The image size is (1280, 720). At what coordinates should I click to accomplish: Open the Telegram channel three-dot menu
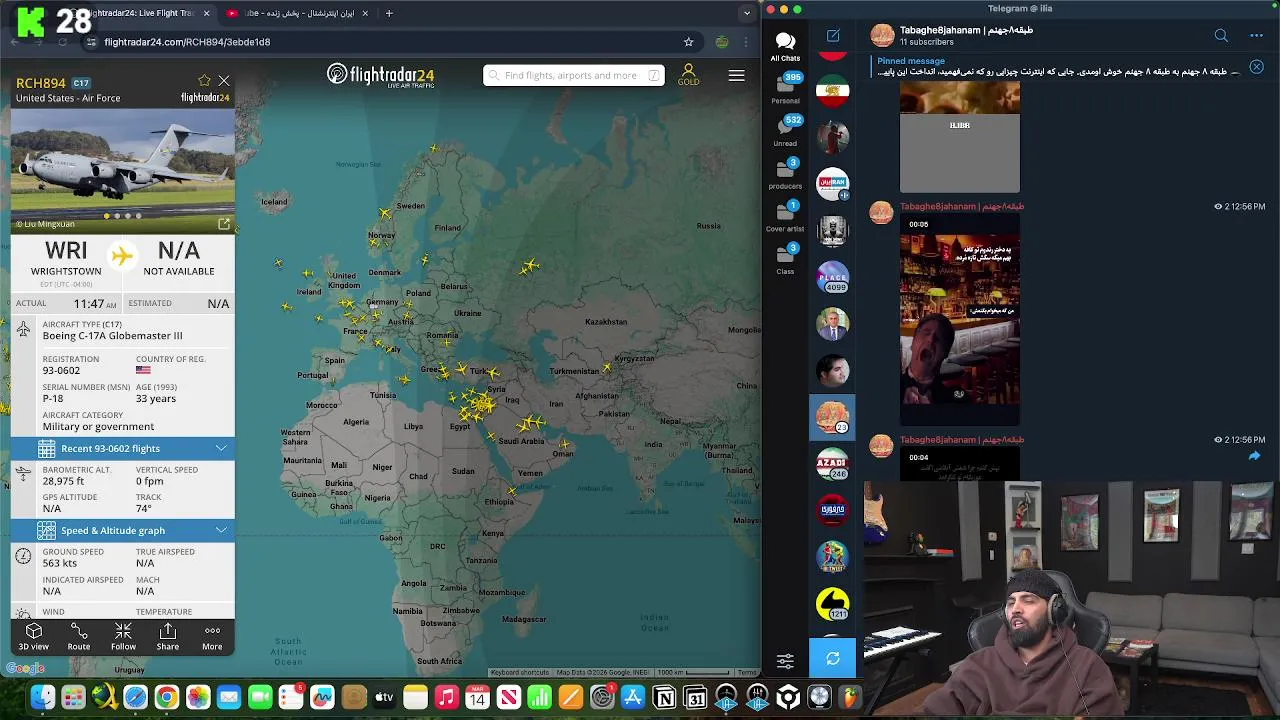coord(1256,36)
